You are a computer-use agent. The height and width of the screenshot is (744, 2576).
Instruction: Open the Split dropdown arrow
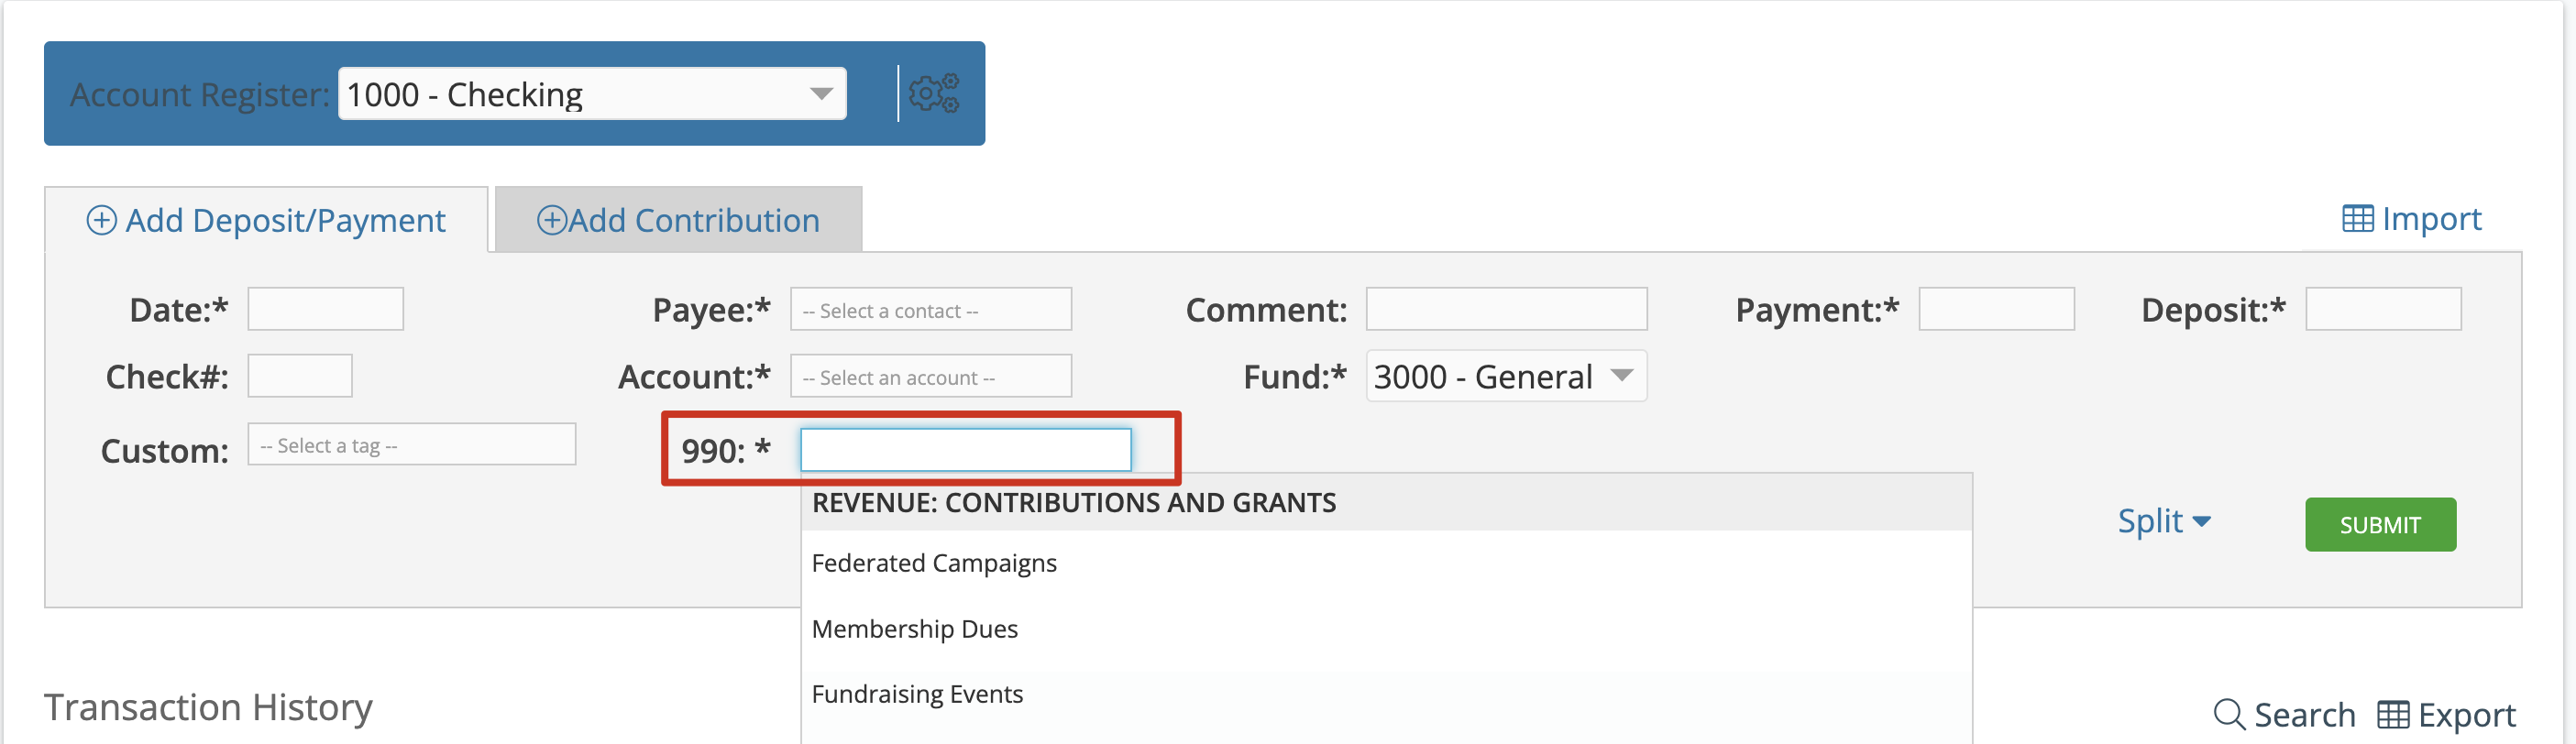pyautogui.click(x=2201, y=521)
